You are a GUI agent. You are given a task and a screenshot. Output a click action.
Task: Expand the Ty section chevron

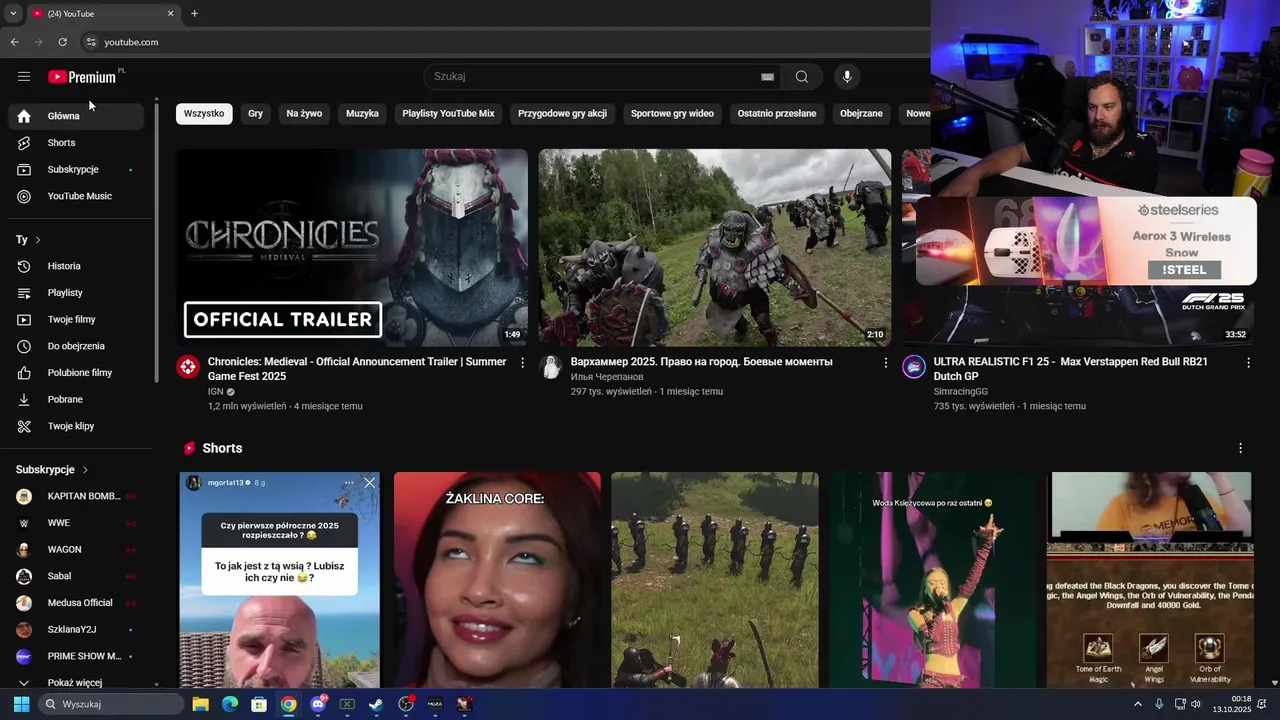(x=37, y=240)
